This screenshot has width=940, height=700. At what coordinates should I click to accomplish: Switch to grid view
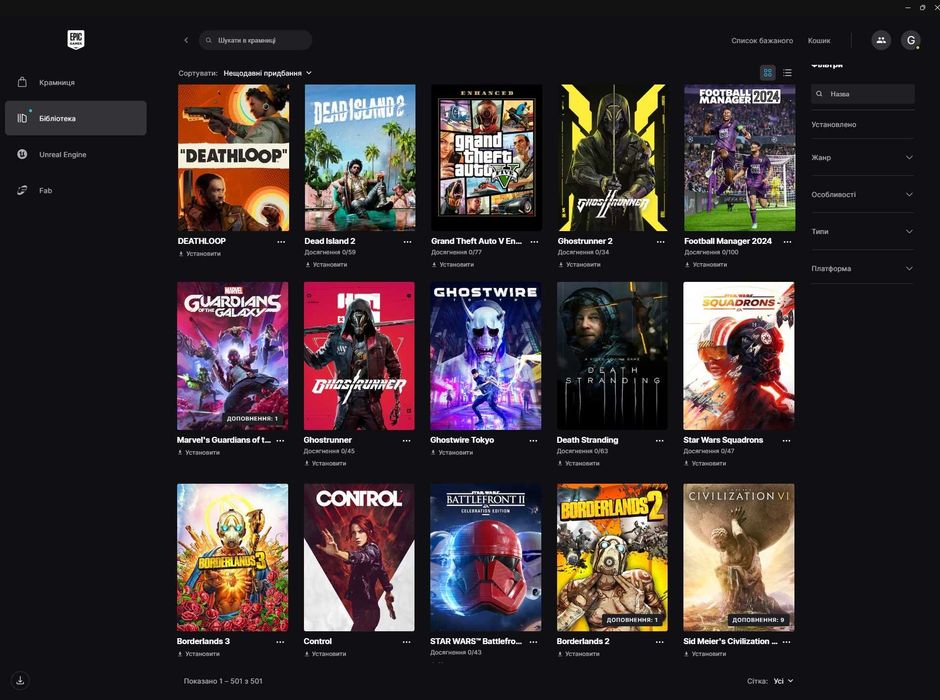pyautogui.click(x=767, y=73)
